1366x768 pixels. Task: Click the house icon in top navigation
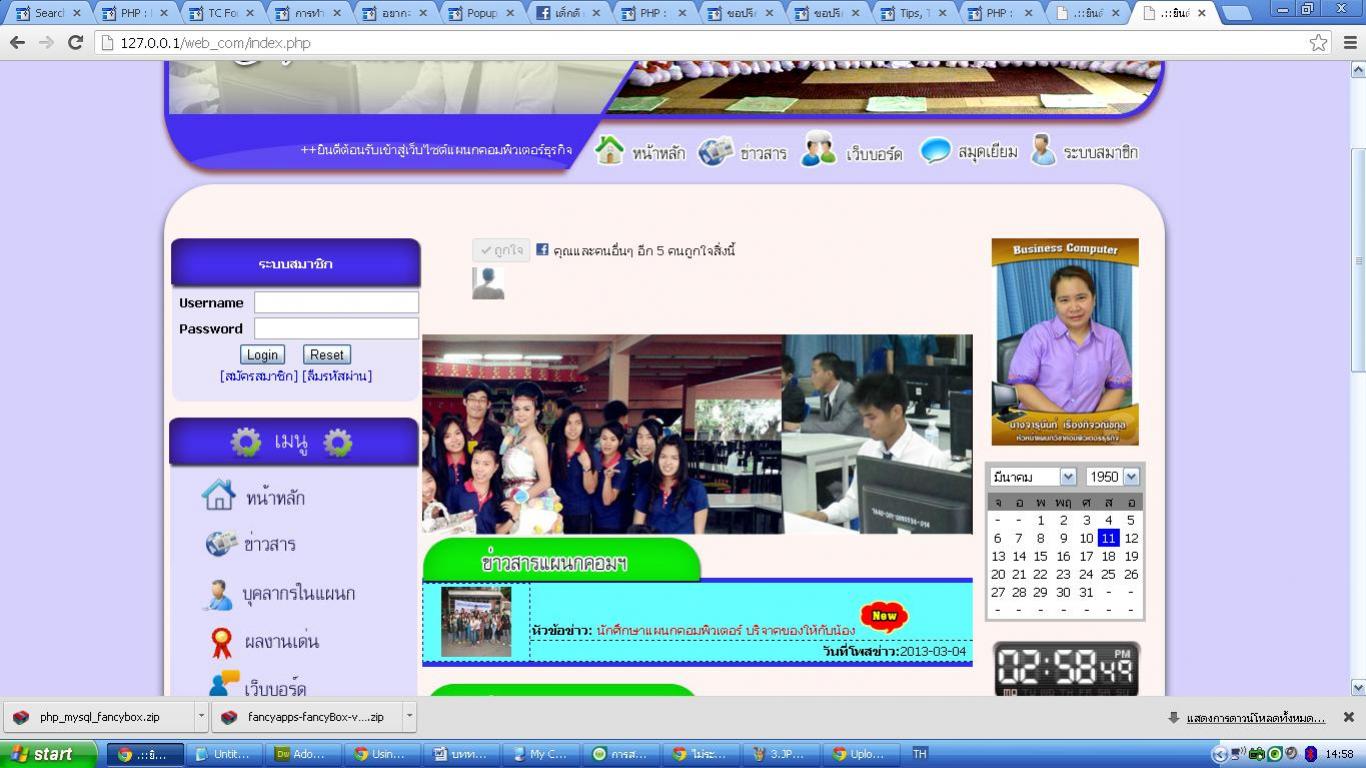click(609, 150)
